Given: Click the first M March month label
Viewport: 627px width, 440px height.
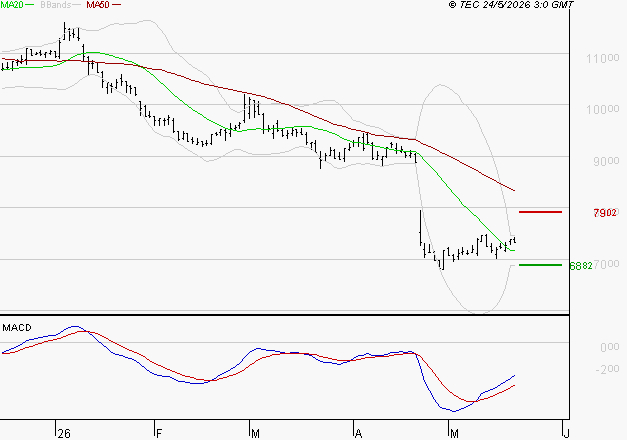Looking at the screenshot, I should (255, 433).
